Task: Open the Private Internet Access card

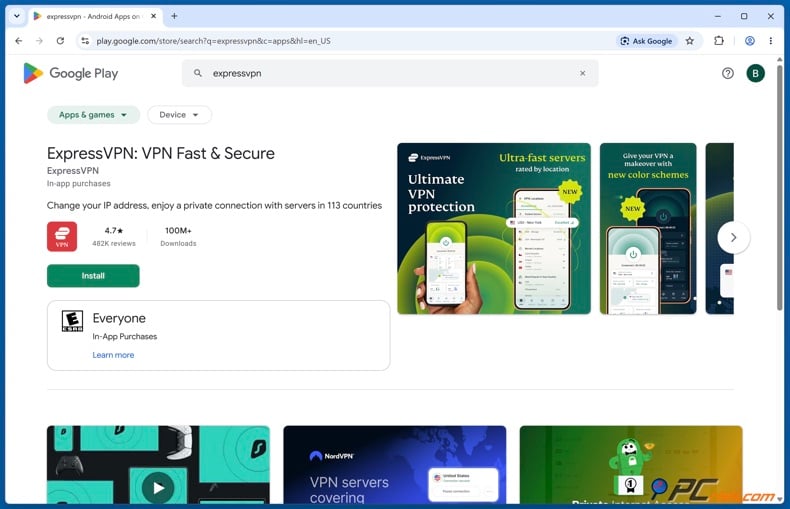Action: coord(631,465)
